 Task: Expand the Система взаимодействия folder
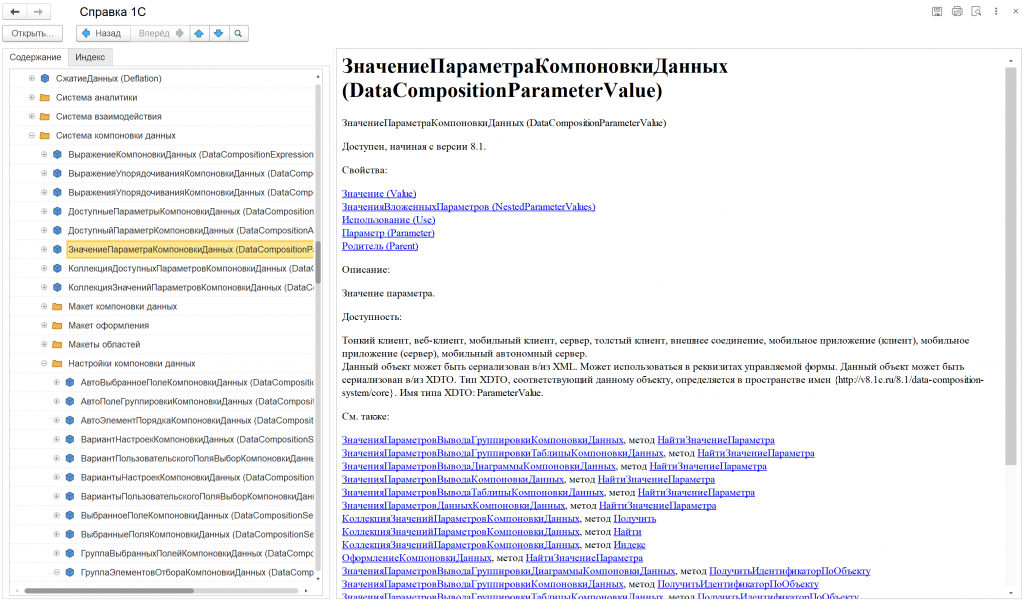(31, 116)
